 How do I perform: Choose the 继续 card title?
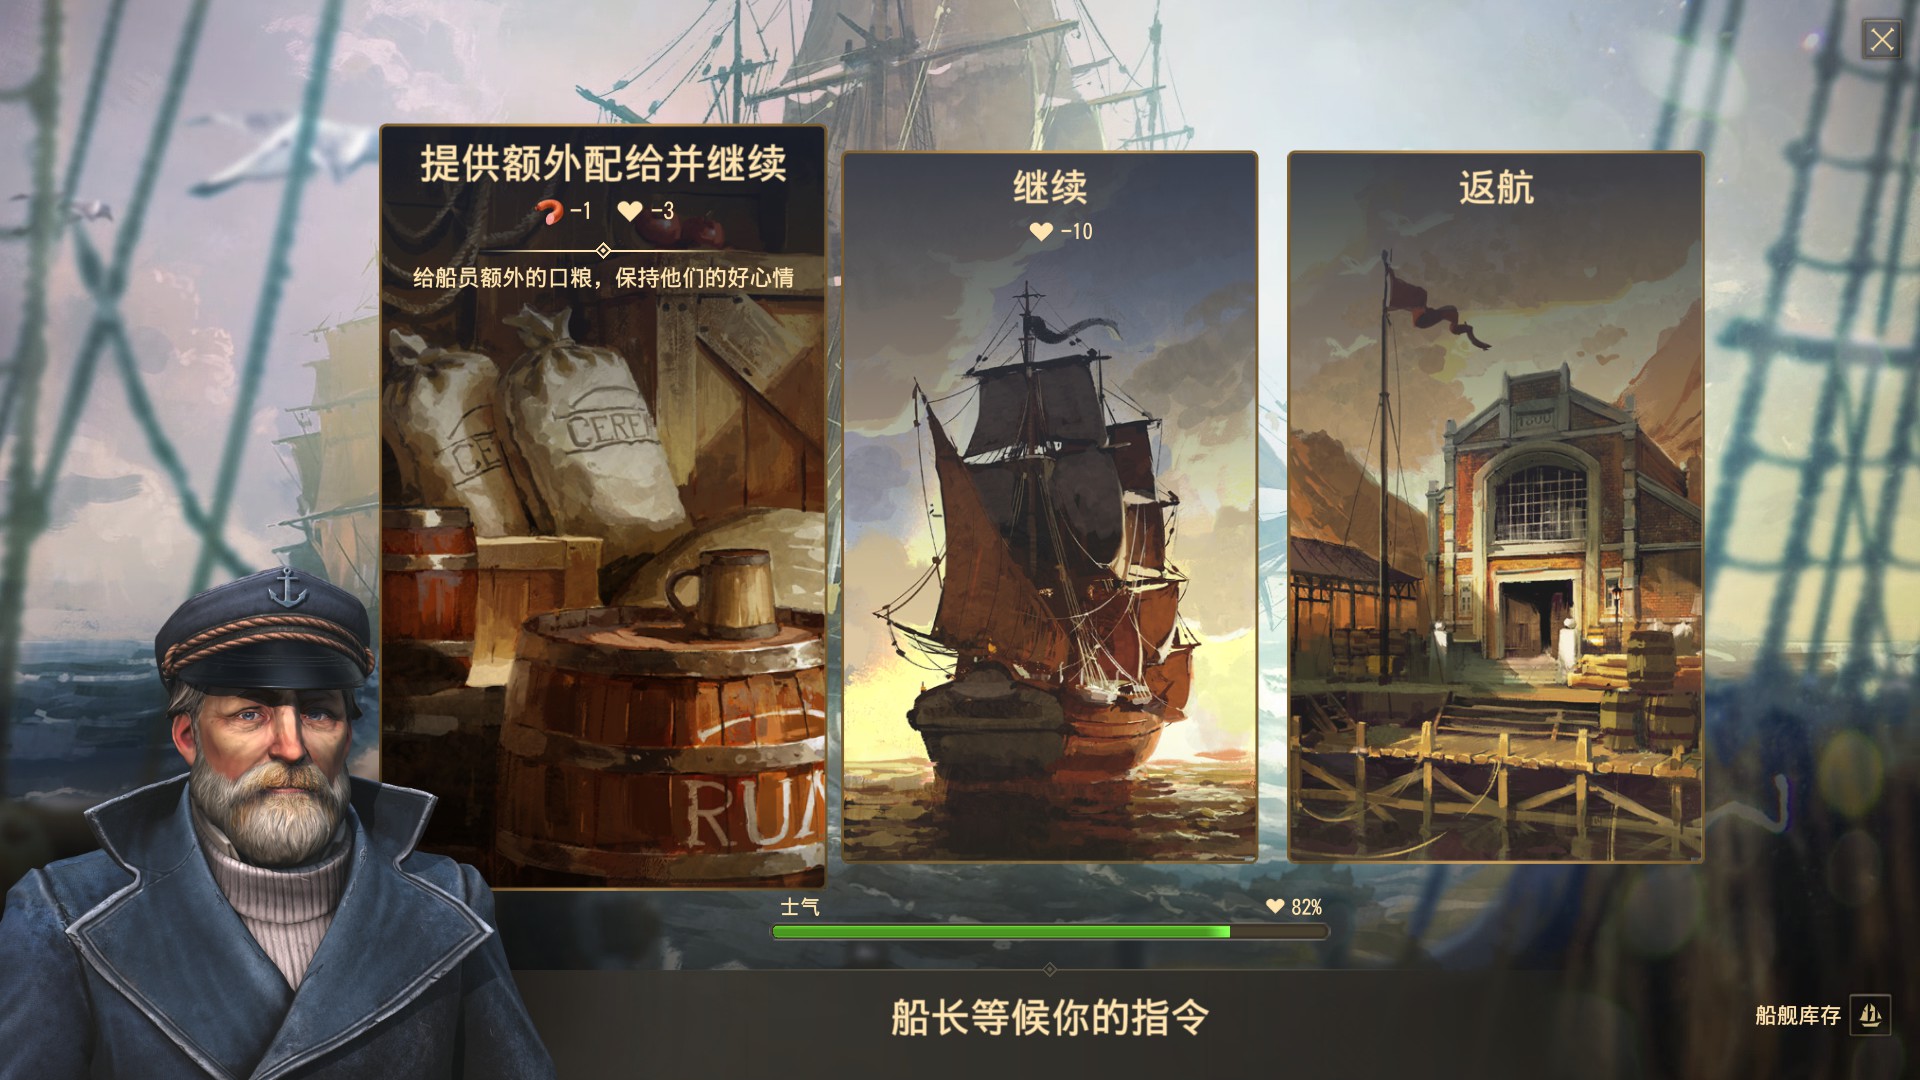[1050, 187]
